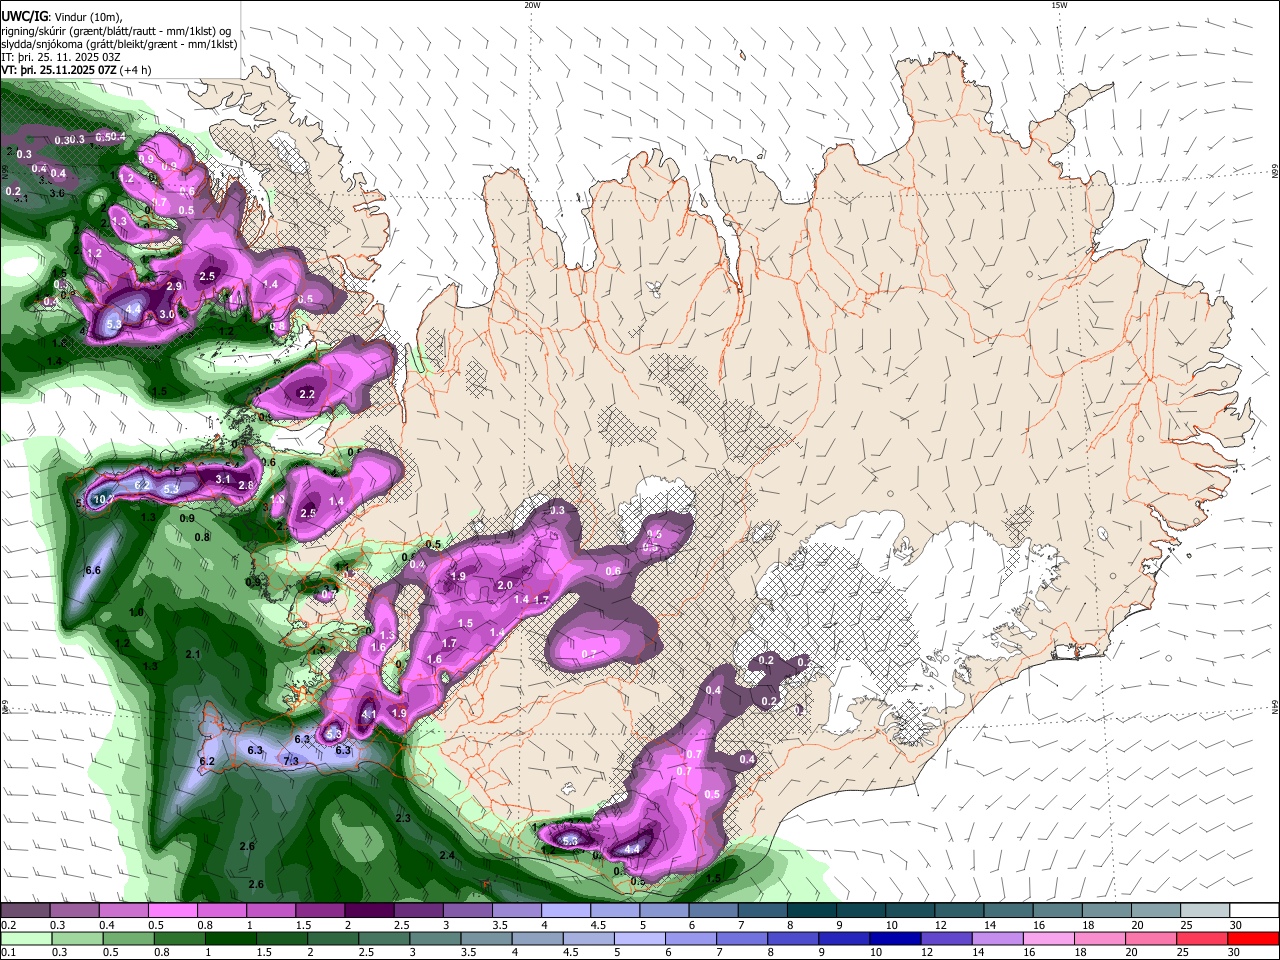The width and height of the screenshot is (1280, 960).
Task: Click the 4.1 value on the map
Action: tap(368, 715)
